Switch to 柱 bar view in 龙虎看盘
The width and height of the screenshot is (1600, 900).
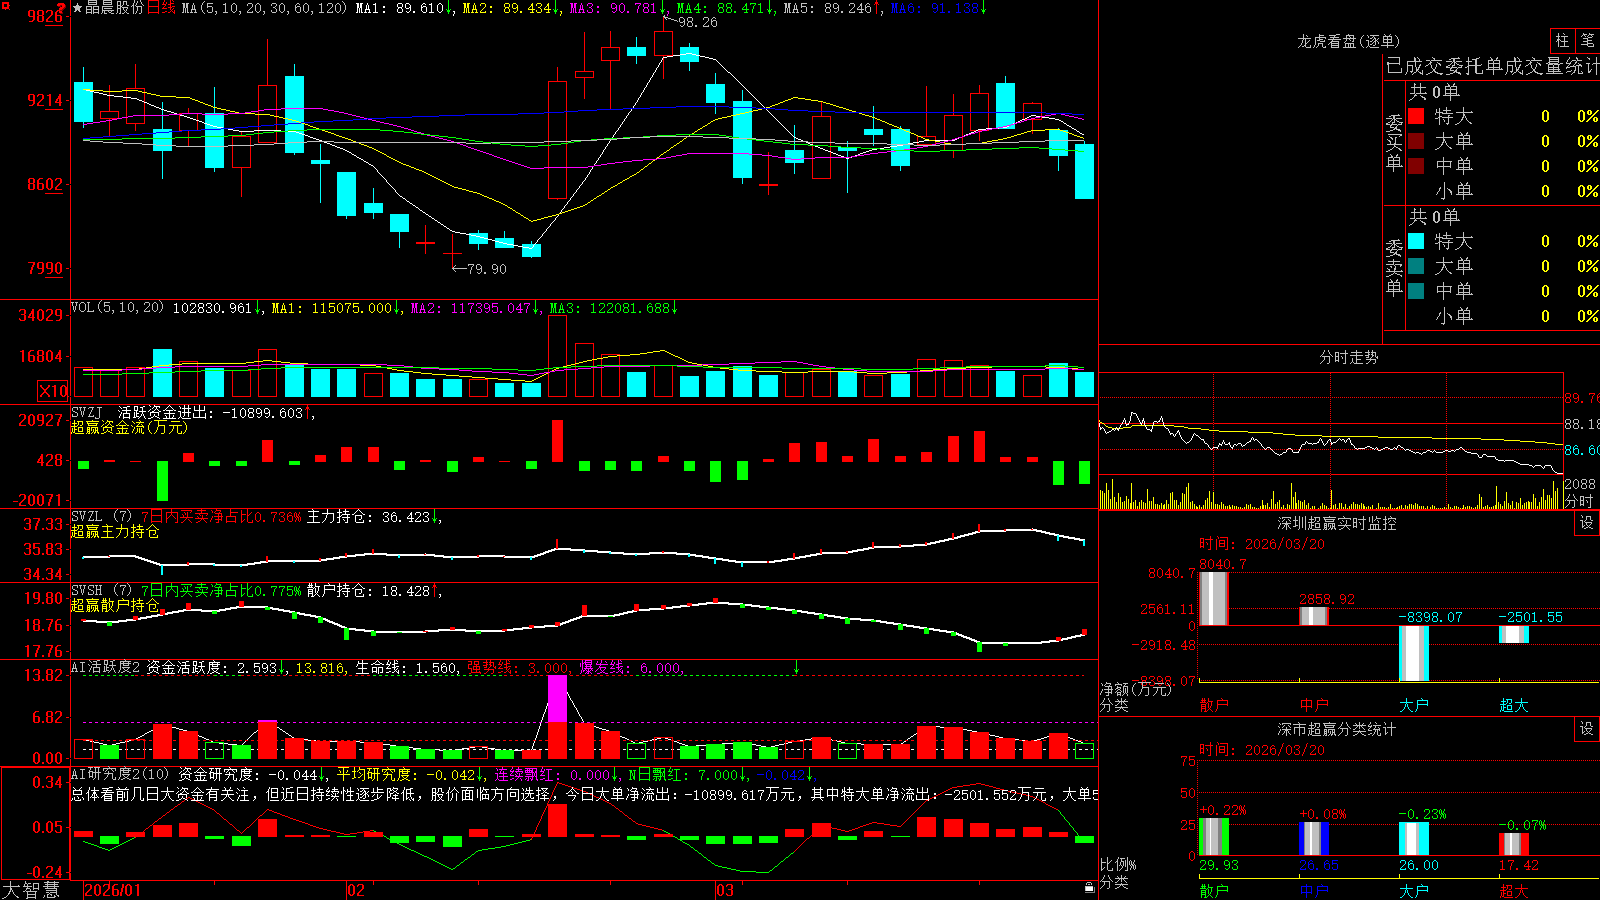[1562, 40]
